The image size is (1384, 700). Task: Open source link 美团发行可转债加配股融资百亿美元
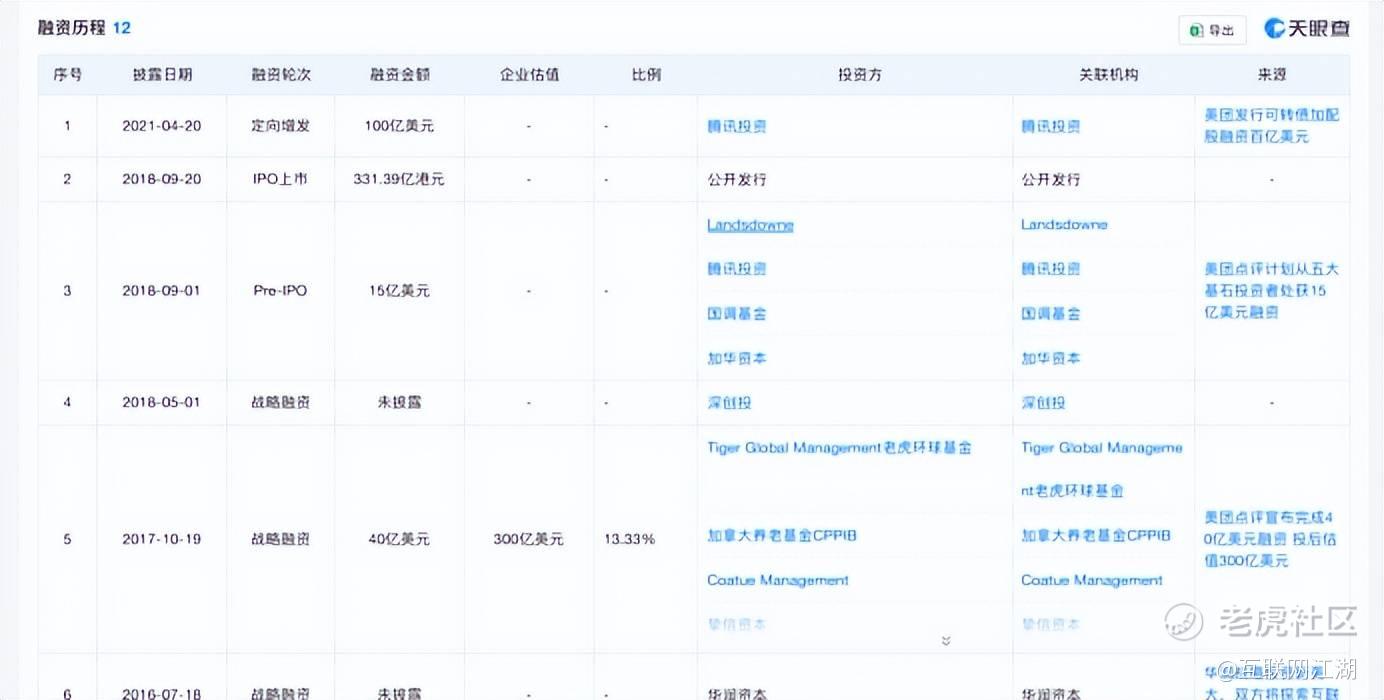1271,126
